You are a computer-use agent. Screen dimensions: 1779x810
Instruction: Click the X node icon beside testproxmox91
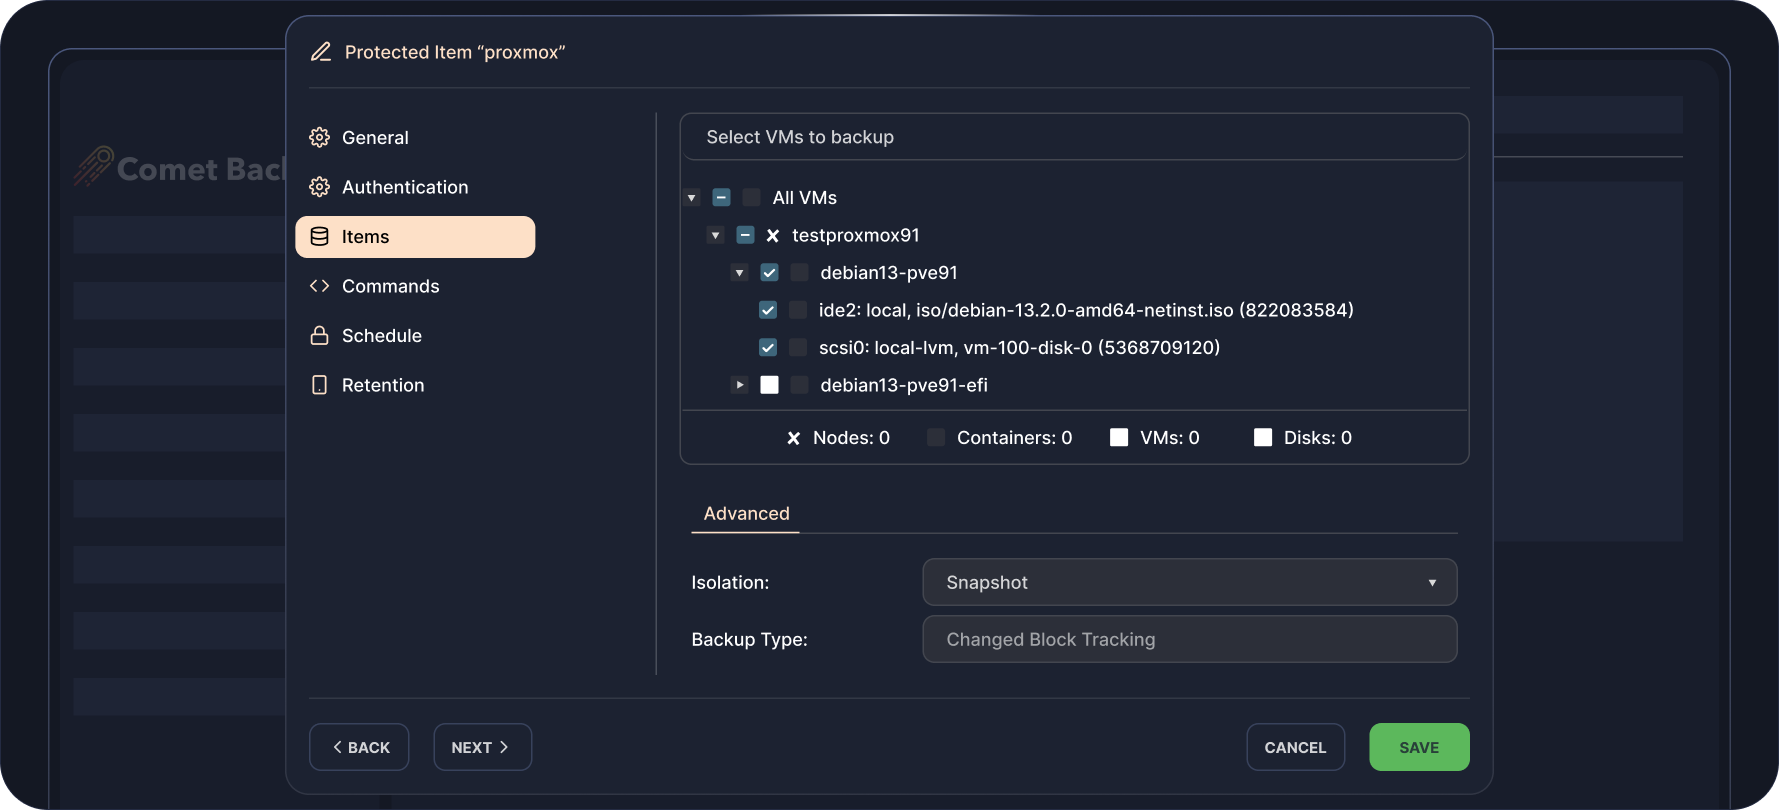[772, 236]
